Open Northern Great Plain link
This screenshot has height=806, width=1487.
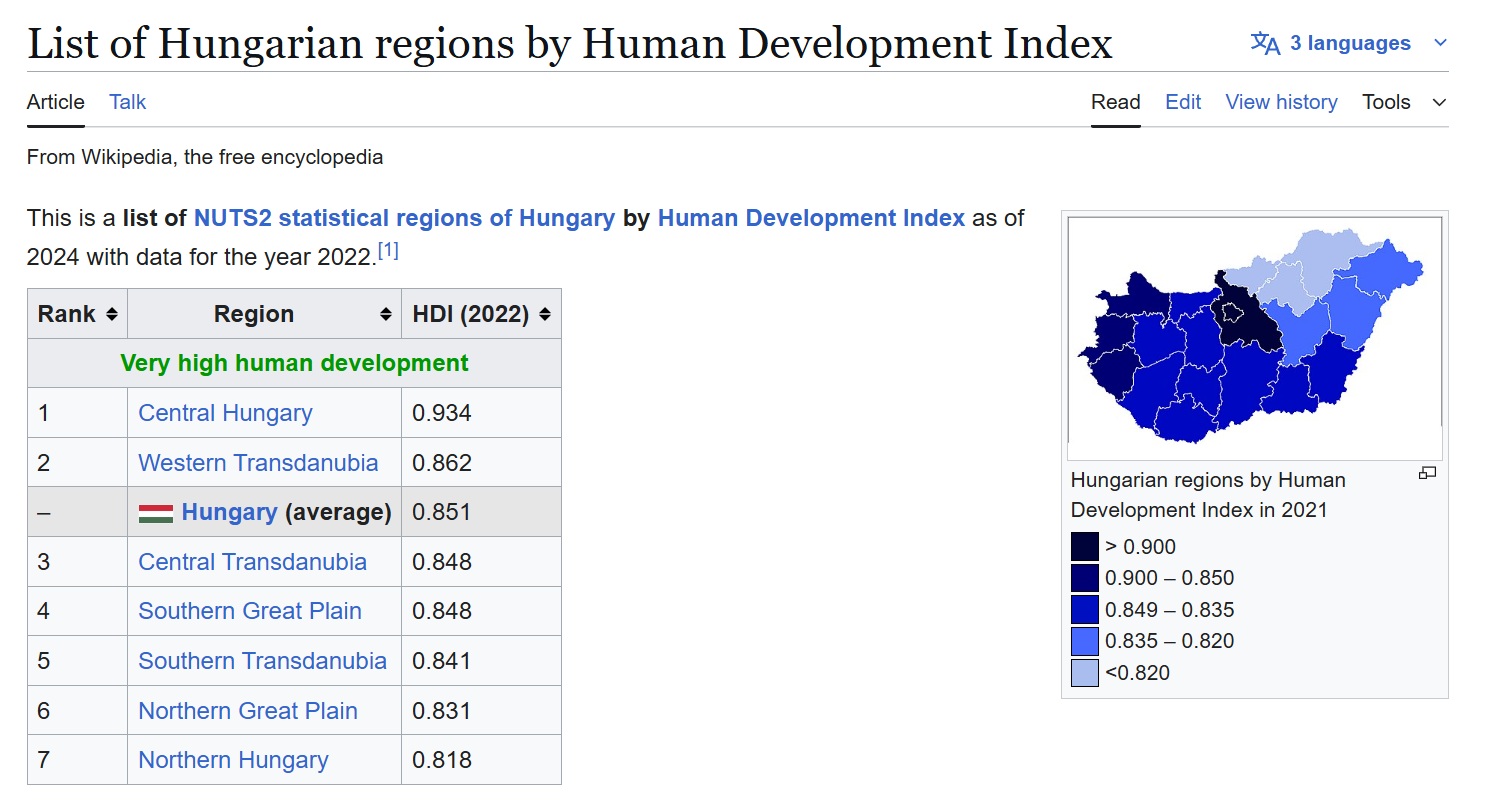[x=248, y=711]
